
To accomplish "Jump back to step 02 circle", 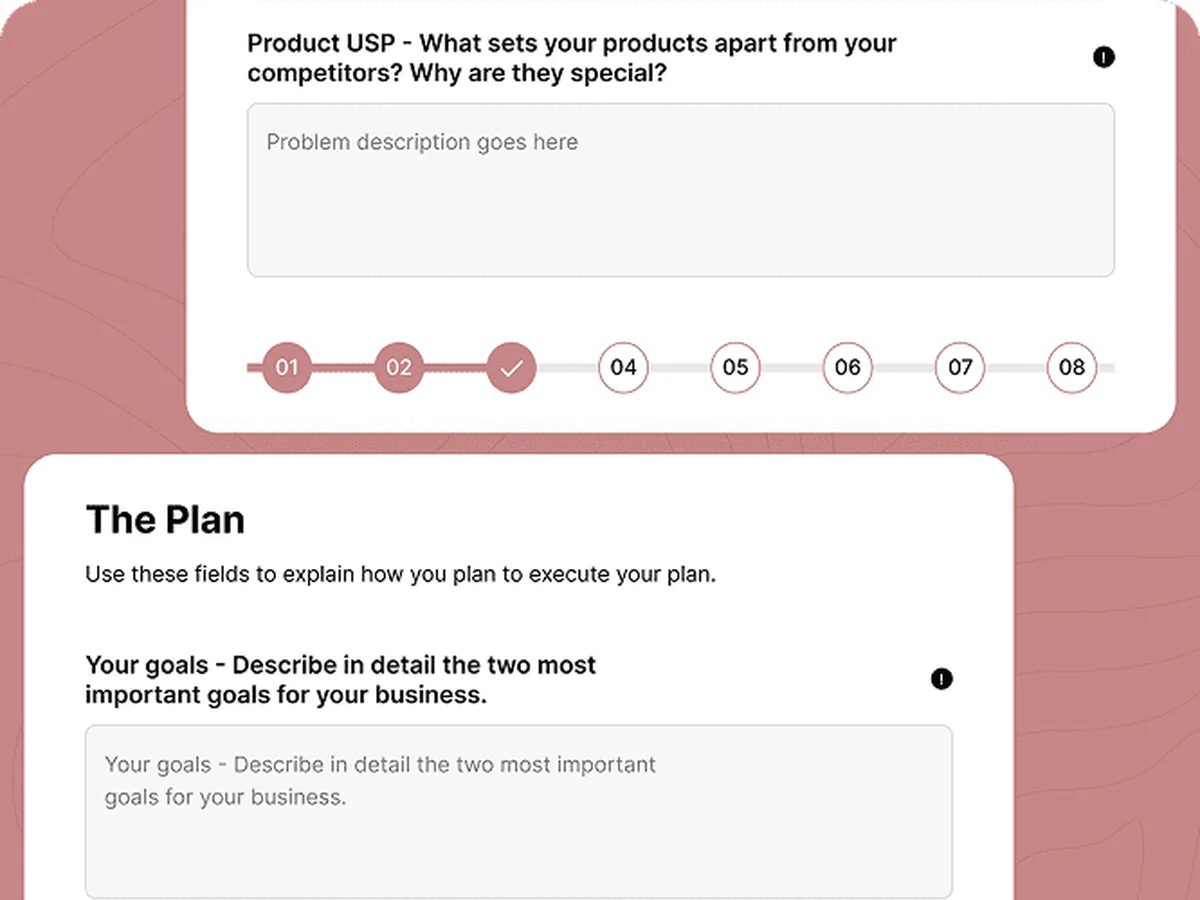I will pyautogui.click(x=398, y=368).
